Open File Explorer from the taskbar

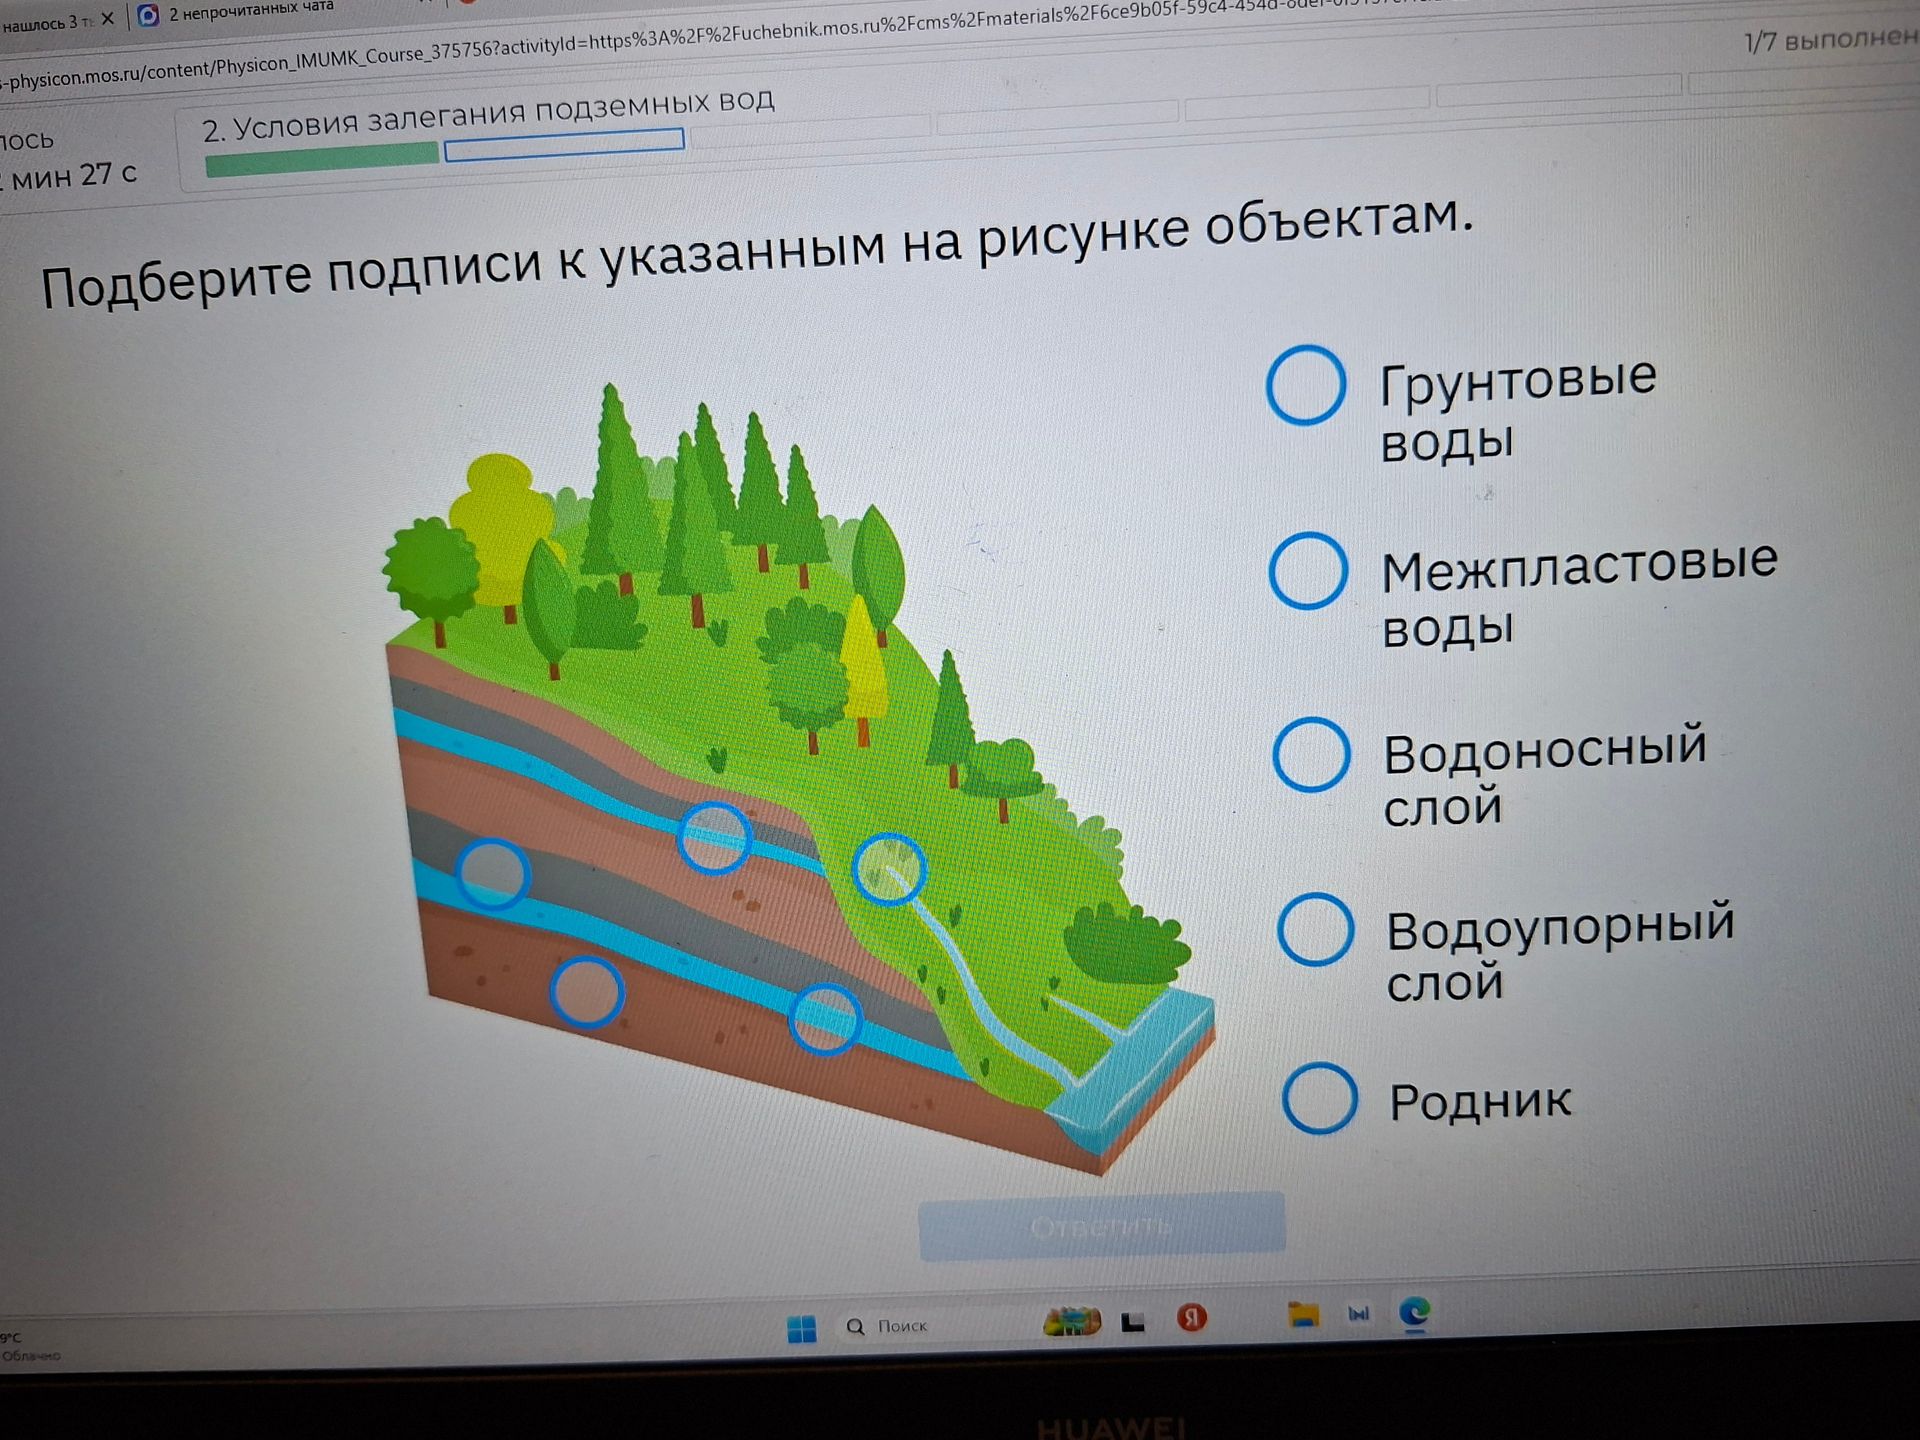(1303, 1314)
